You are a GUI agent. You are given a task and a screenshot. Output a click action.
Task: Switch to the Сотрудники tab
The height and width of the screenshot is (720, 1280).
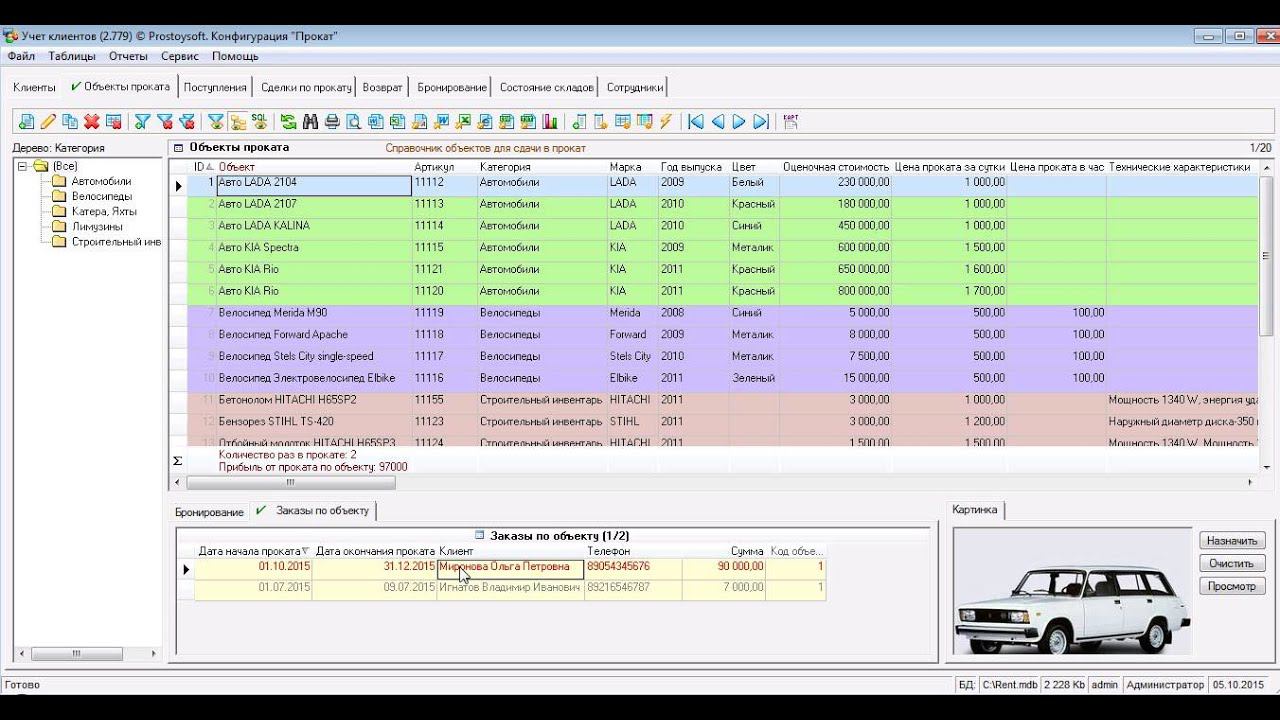tap(635, 87)
